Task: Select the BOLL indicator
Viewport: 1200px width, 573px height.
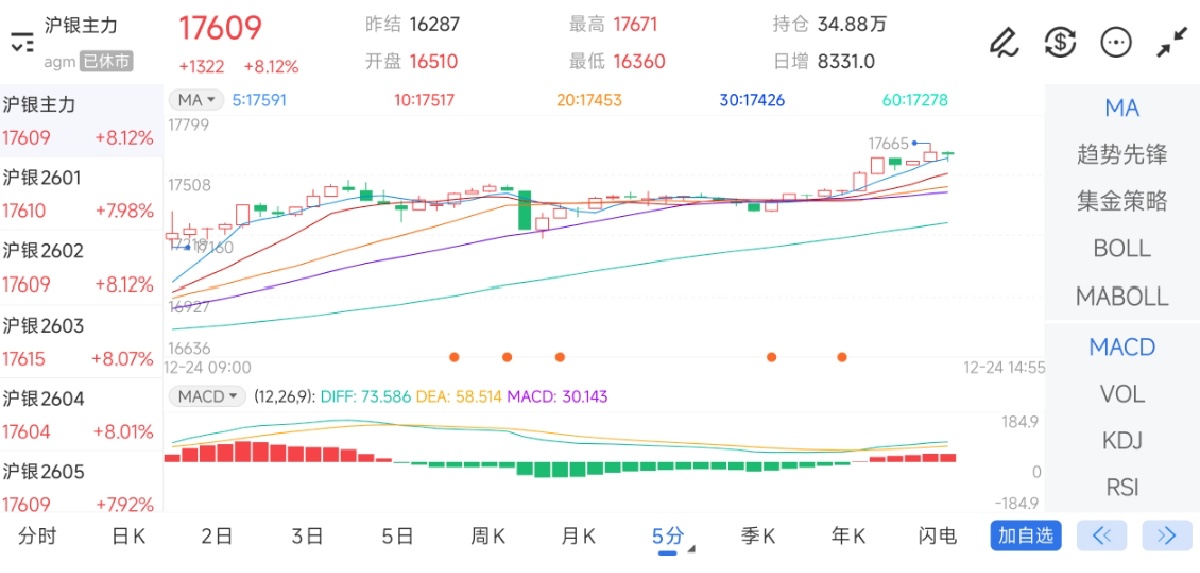Action: tap(1122, 248)
